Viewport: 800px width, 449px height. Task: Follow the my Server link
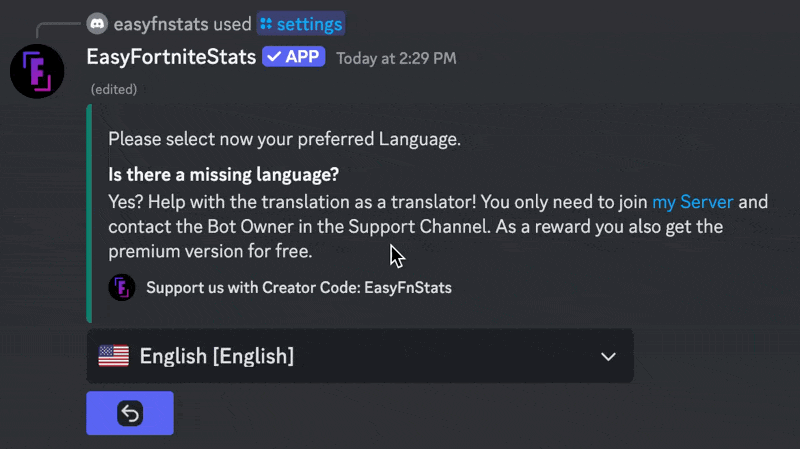pos(692,202)
